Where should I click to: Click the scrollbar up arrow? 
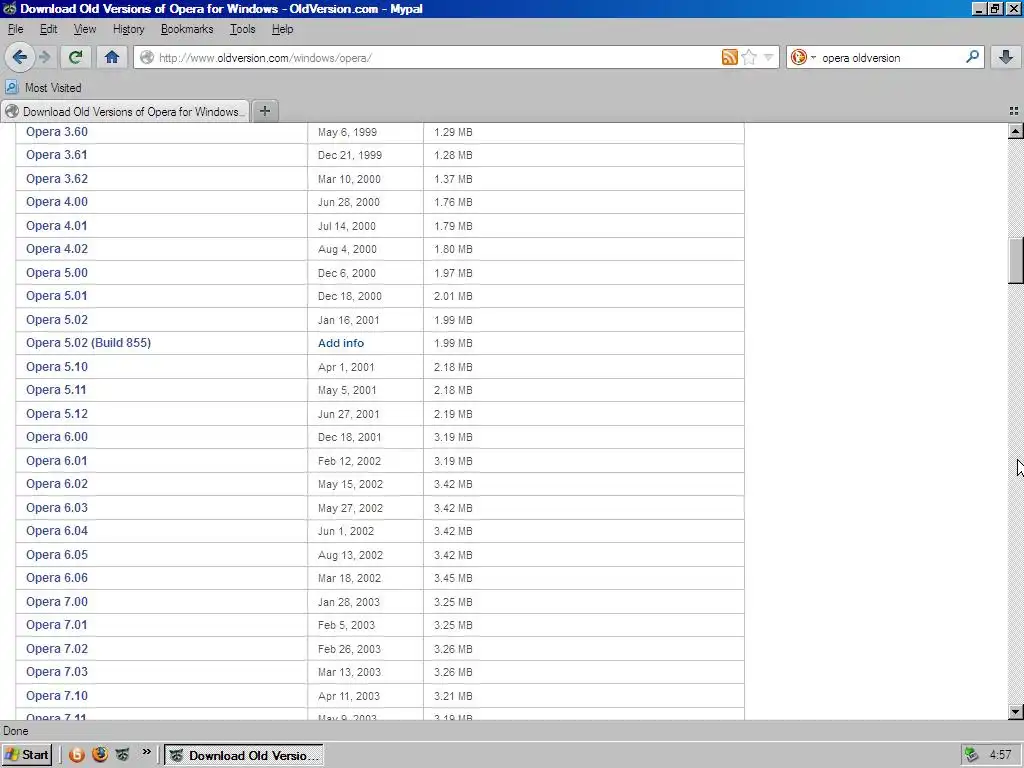1016,131
